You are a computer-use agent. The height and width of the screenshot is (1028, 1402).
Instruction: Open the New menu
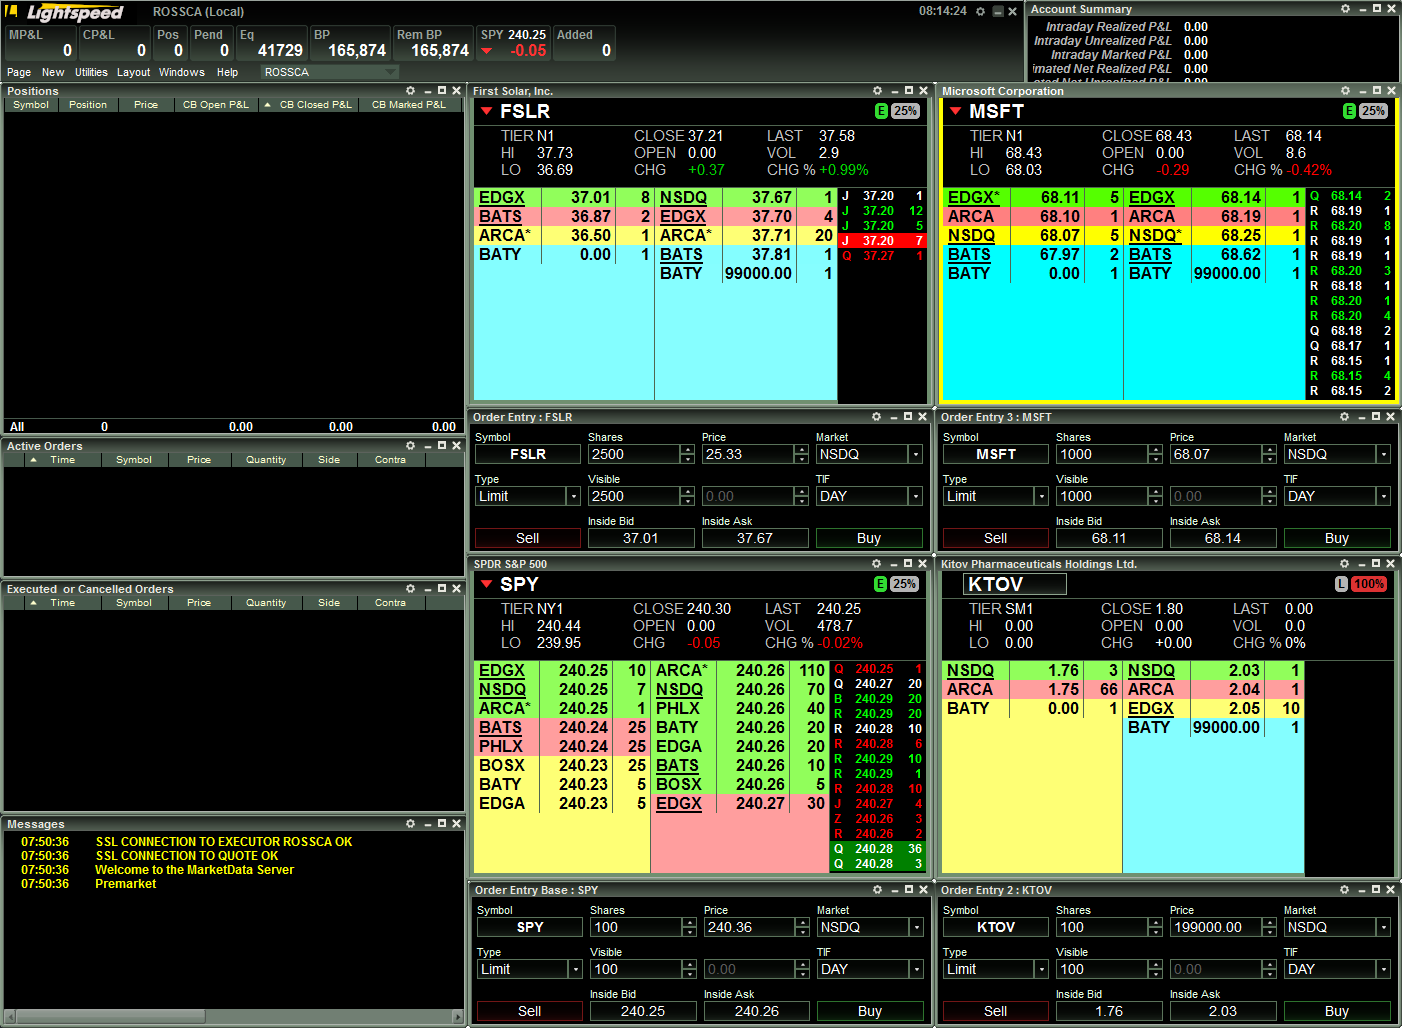pyautogui.click(x=53, y=72)
